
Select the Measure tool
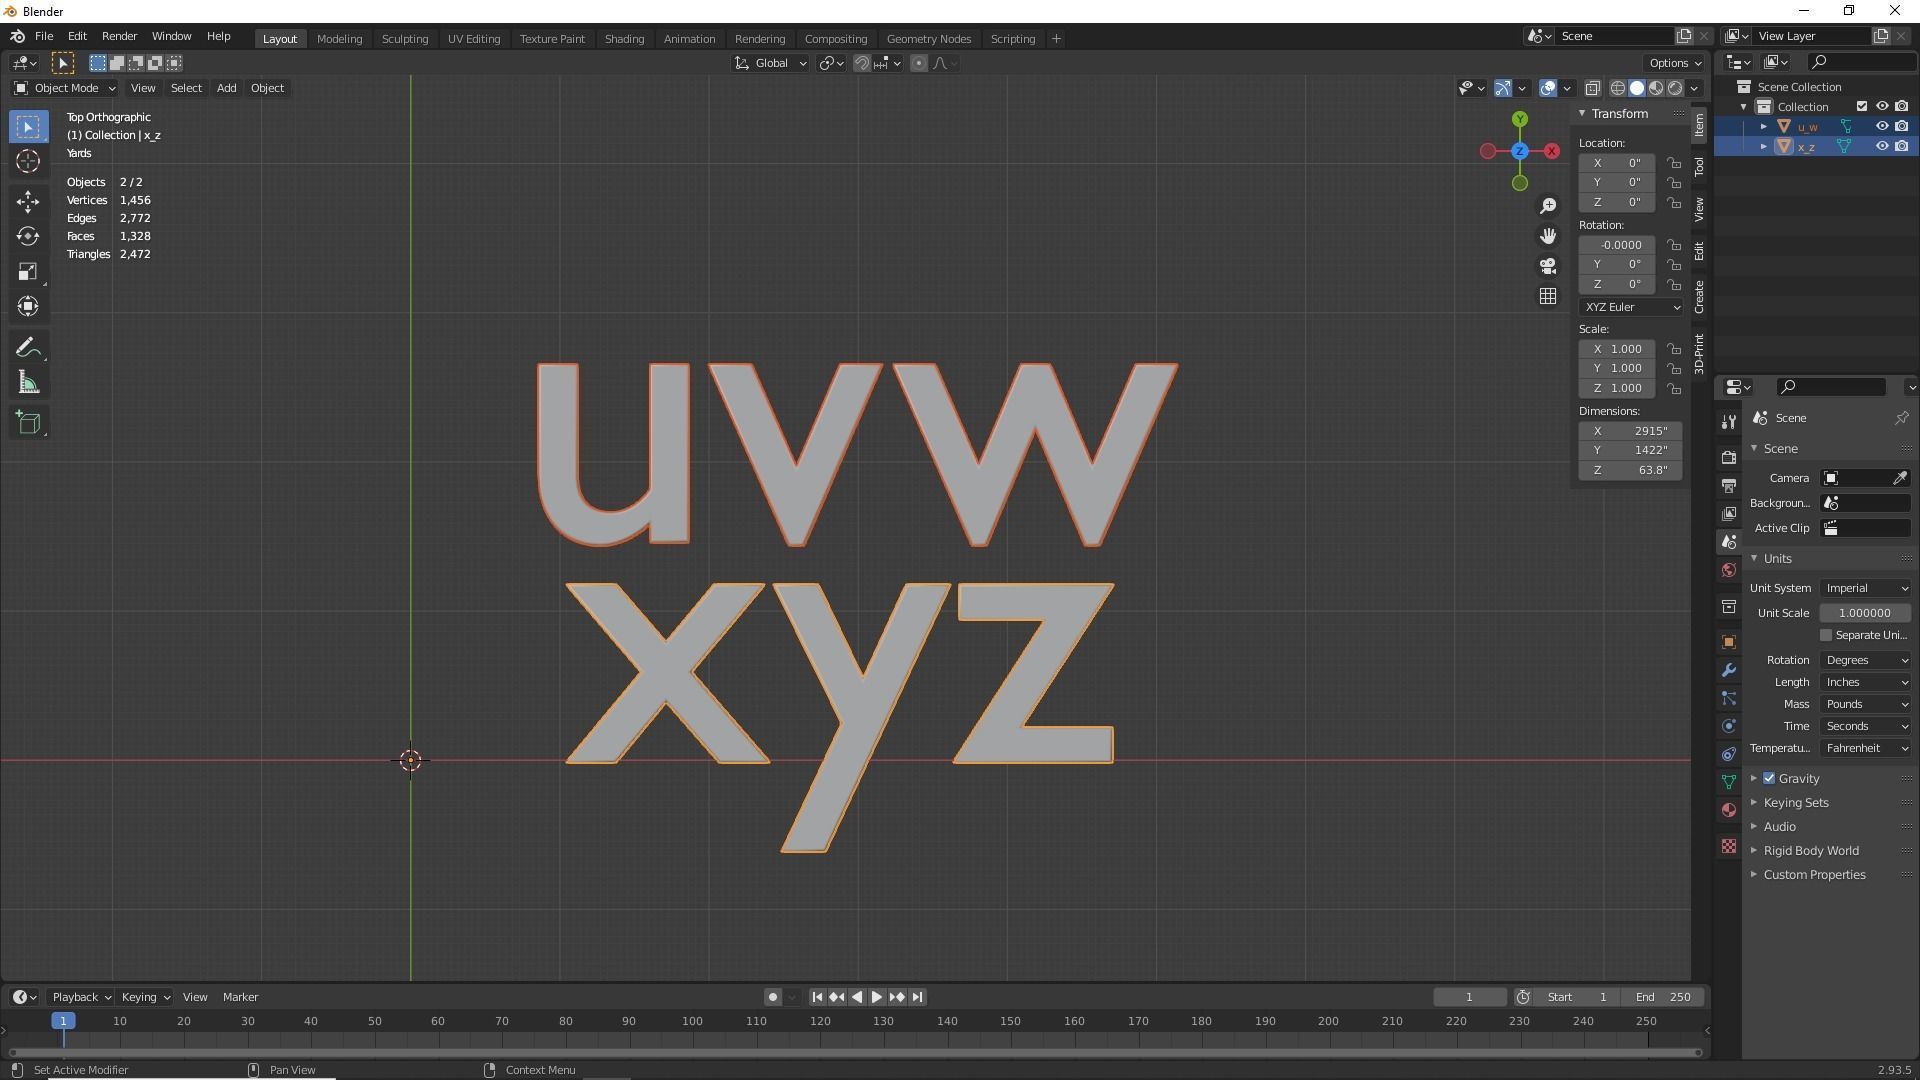pyautogui.click(x=28, y=383)
